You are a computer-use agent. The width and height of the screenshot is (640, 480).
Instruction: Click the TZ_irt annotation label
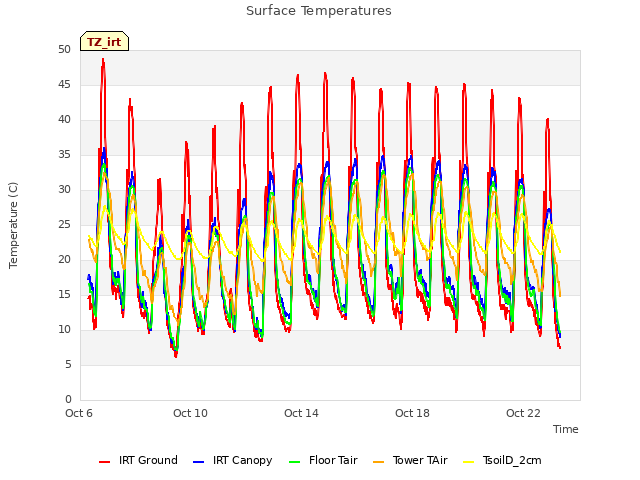tap(104, 42)
